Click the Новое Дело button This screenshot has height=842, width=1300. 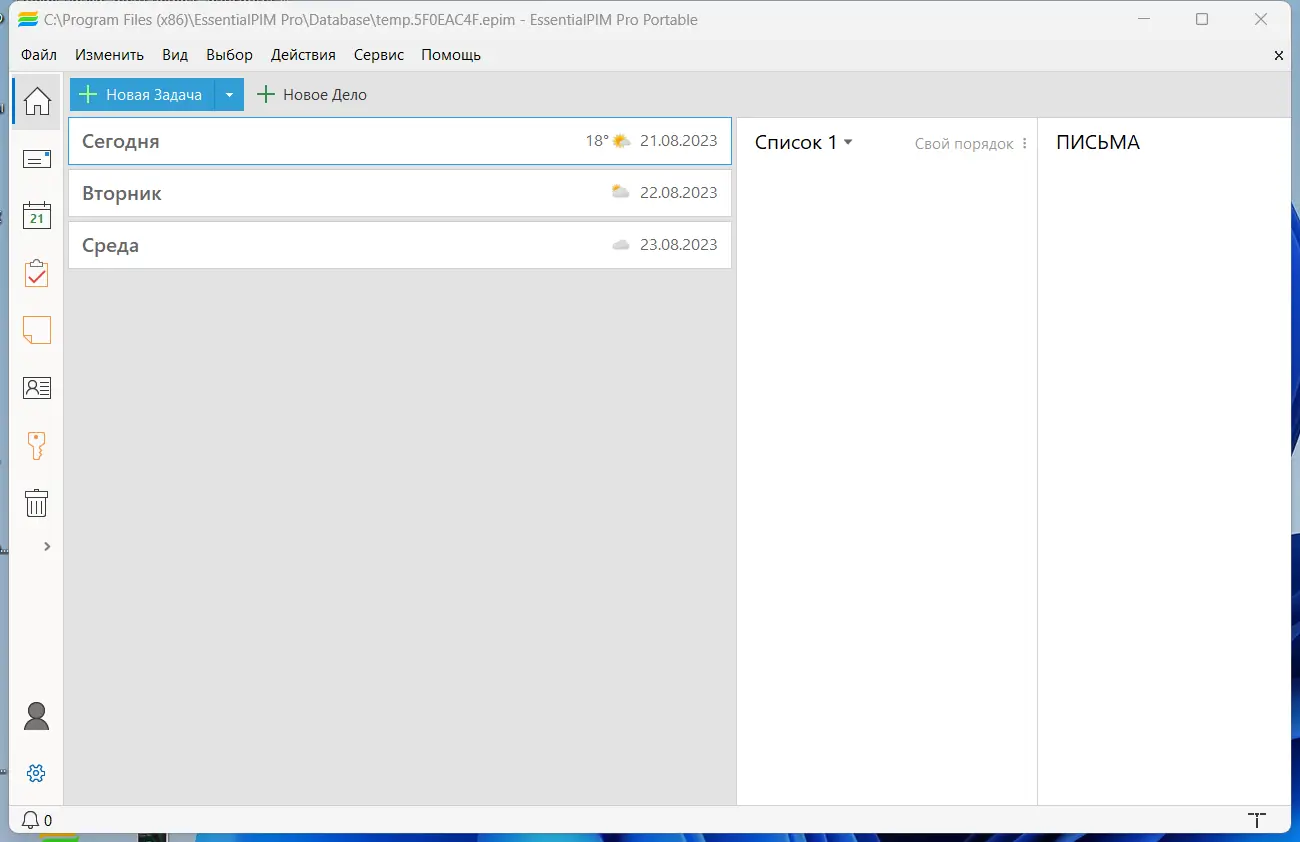pos(313,94)
